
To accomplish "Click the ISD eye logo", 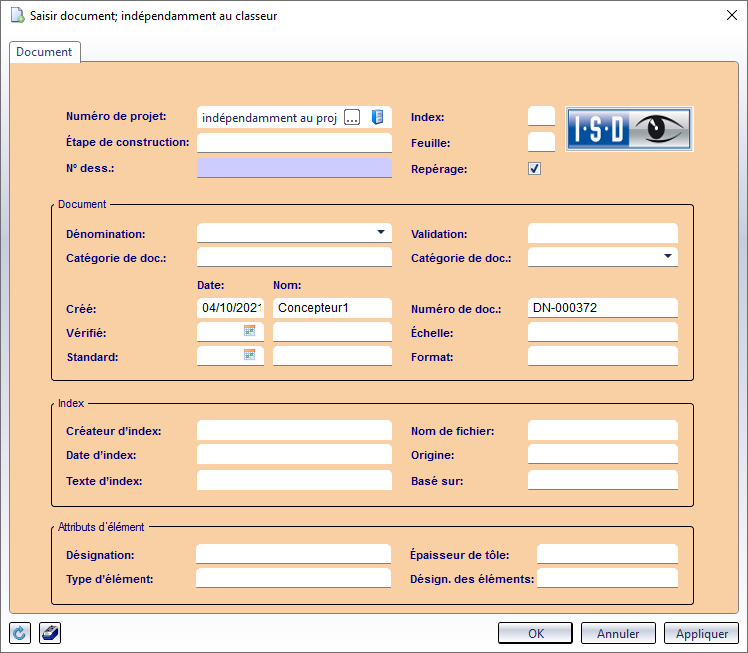I will (x=629, y=128).
